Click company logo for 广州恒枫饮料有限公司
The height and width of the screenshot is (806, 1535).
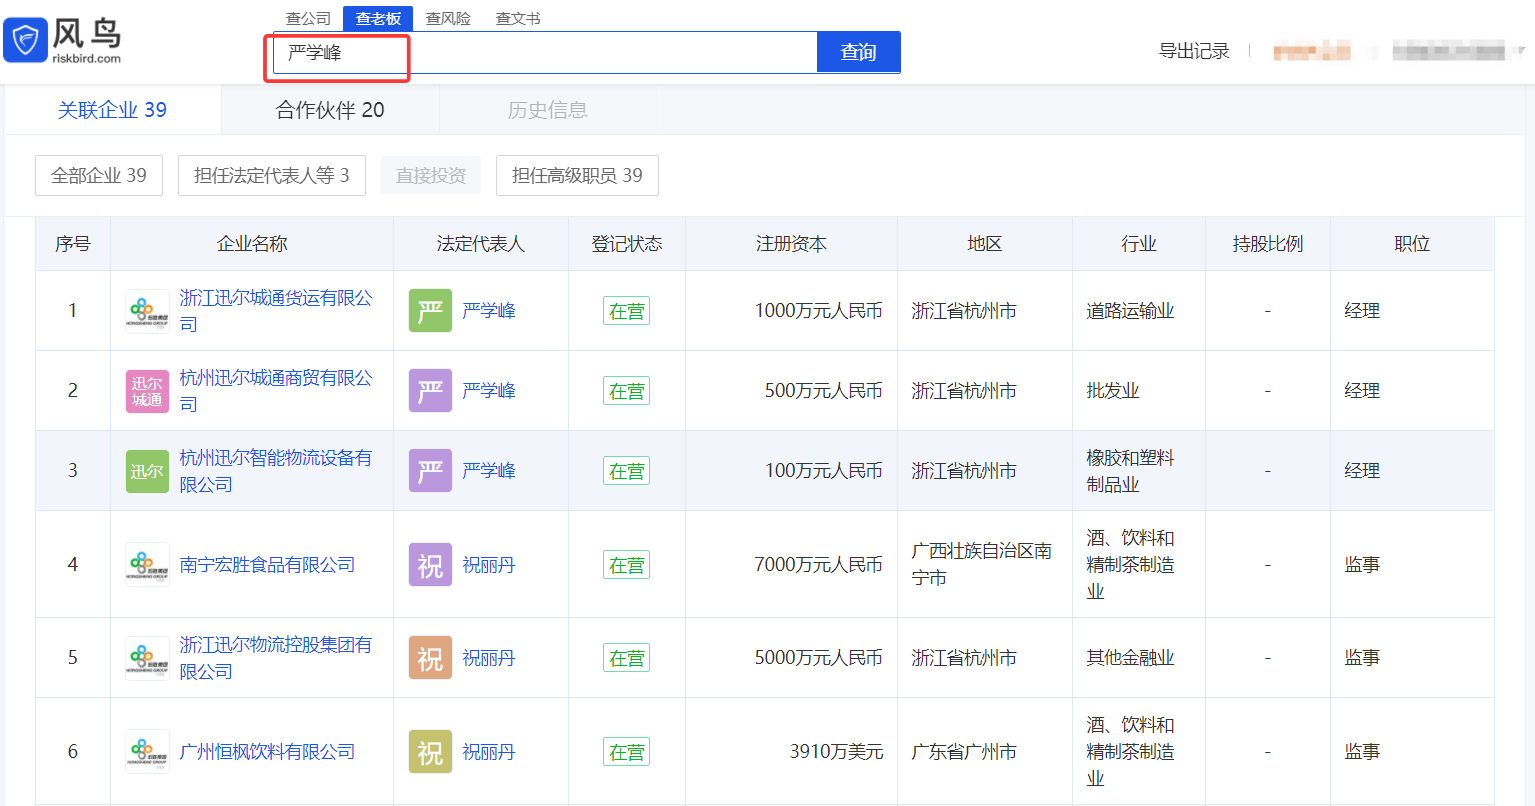[147, 752]
